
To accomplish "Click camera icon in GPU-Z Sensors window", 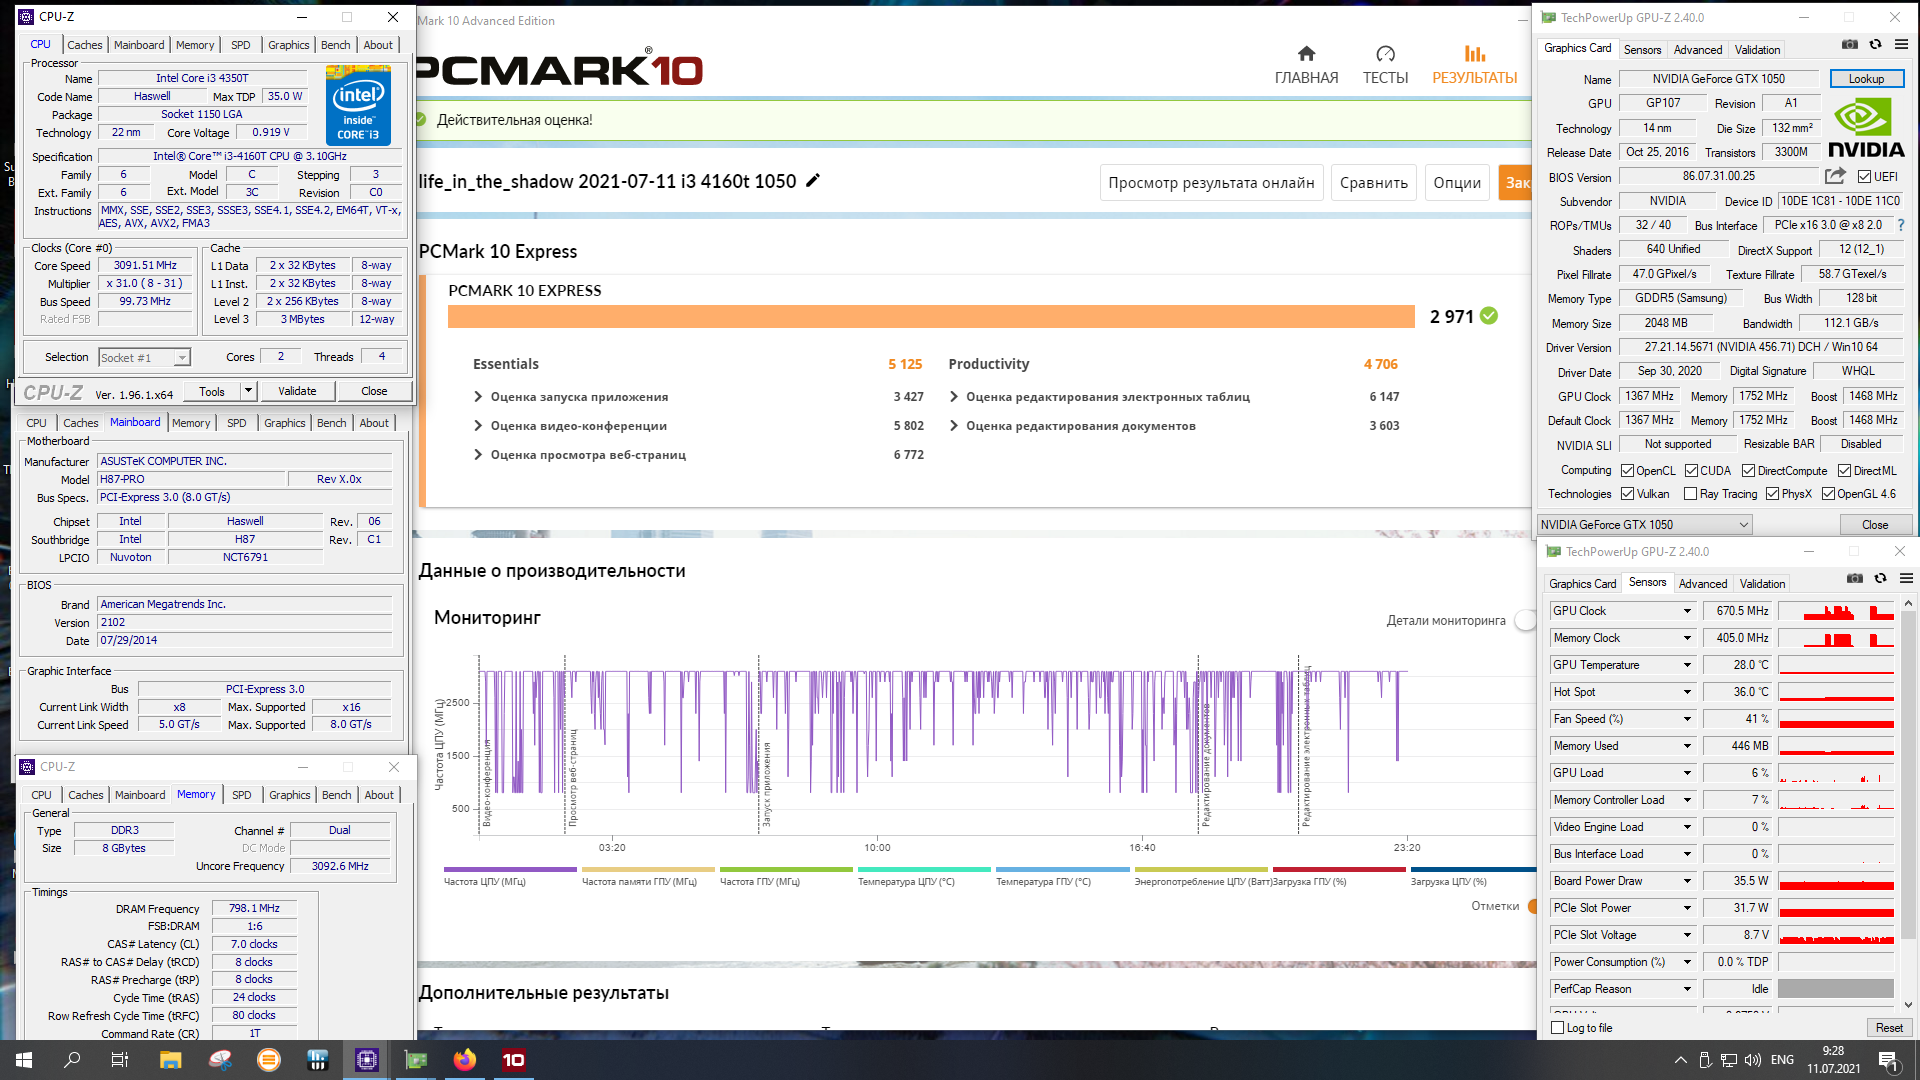I will coord(1855,578).
